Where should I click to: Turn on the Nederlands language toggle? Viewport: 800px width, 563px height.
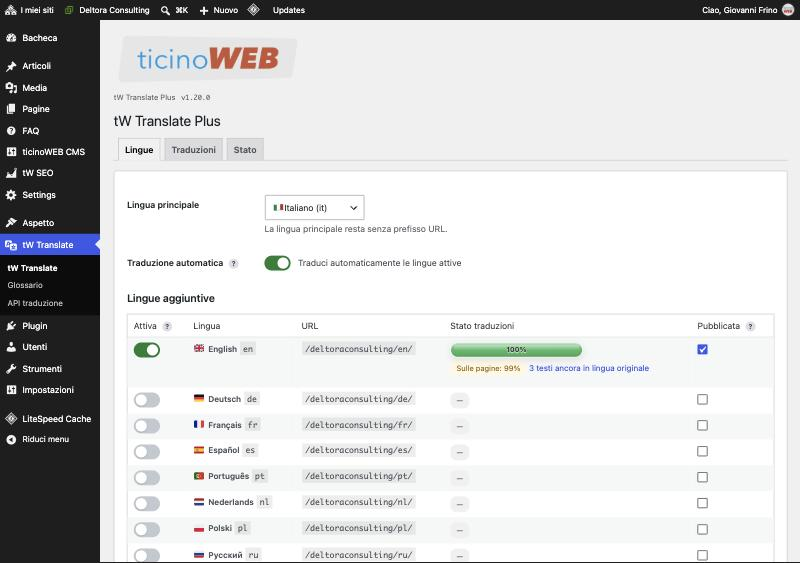(147, 504)
